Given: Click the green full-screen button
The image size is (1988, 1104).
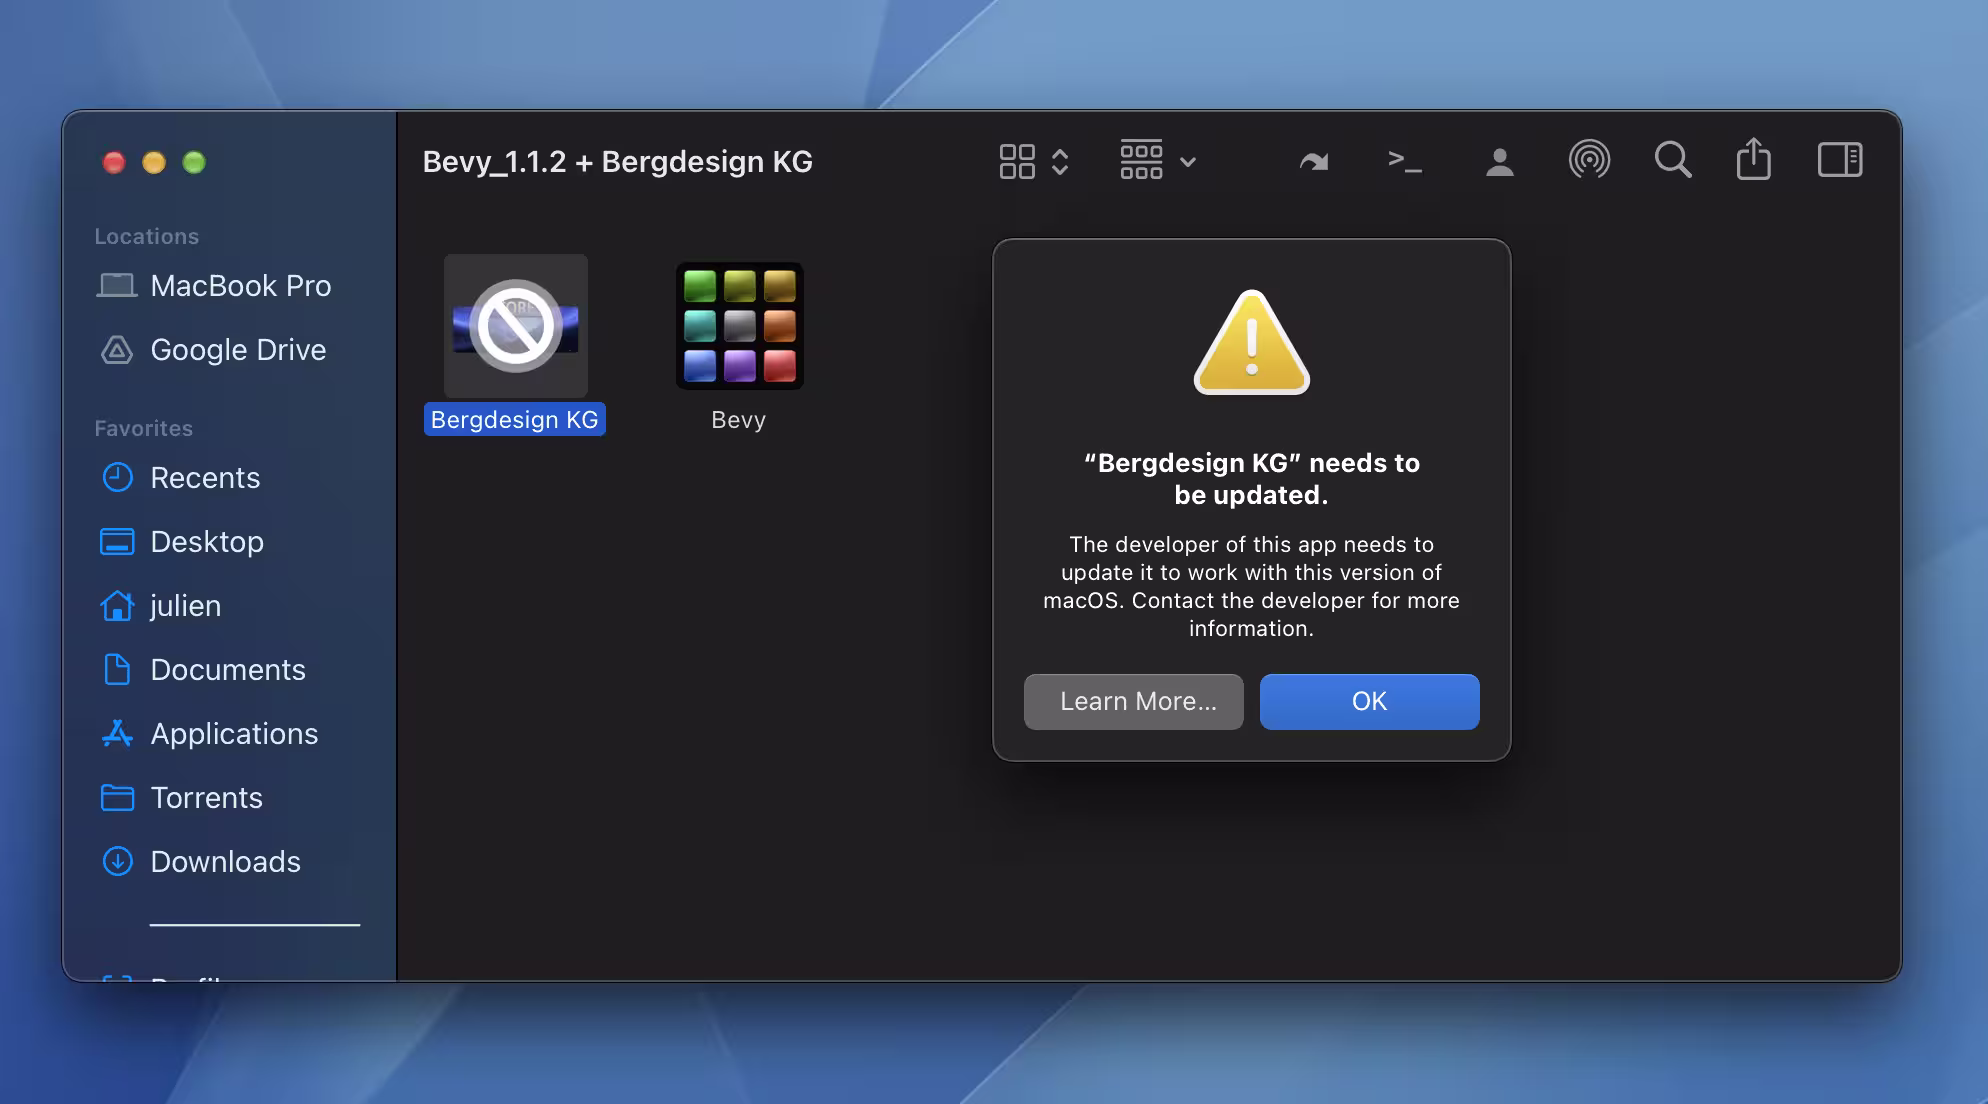Looking at the screenshot, I should (194, 162).
